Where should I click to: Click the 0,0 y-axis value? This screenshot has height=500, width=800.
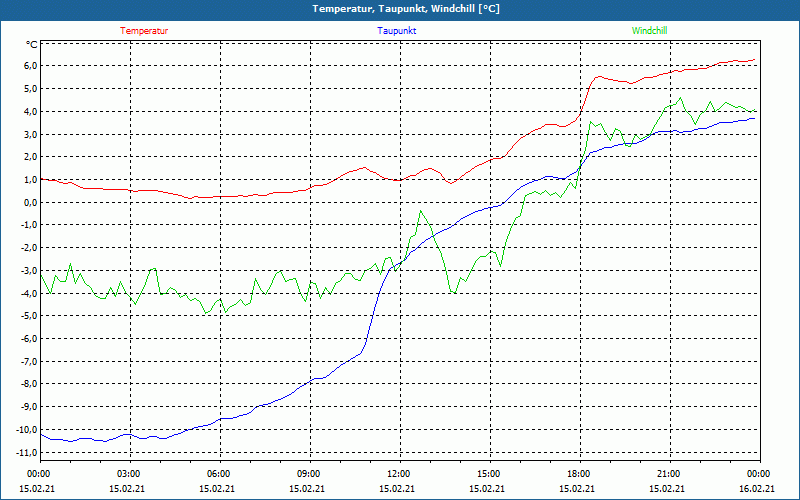[x=30, y=203]
